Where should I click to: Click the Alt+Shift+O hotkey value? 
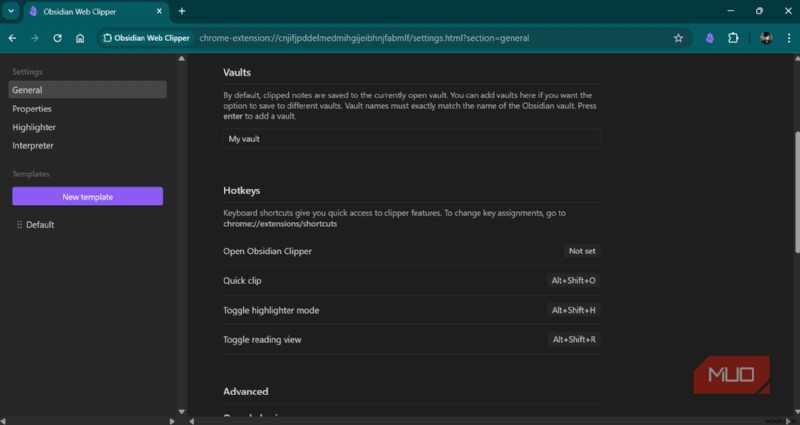(573, 281)
